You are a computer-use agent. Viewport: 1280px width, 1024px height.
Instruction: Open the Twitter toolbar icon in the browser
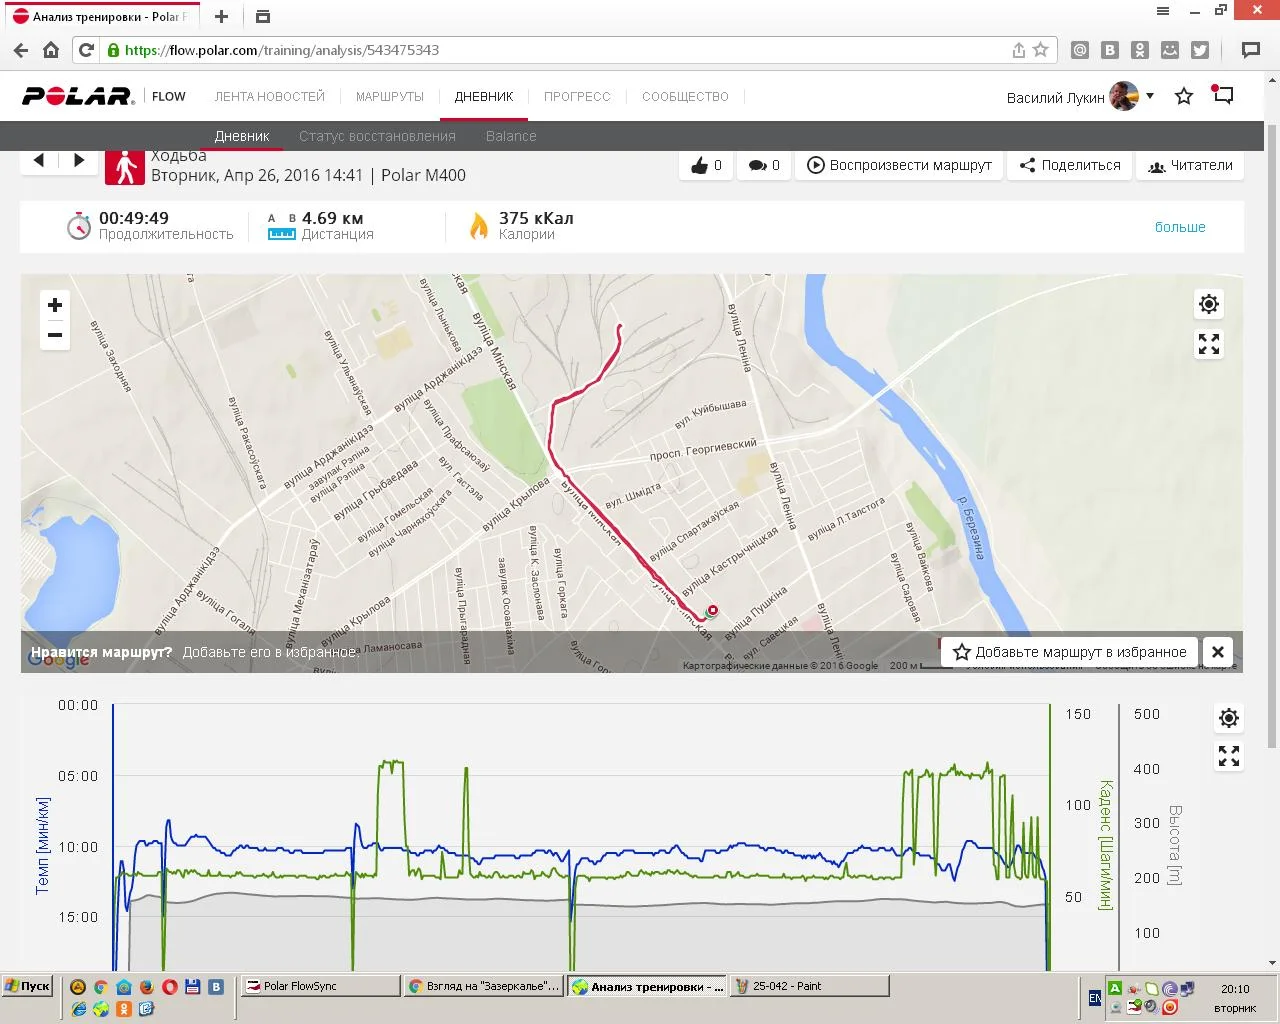pyautogui.click(x=1200, y=50)
